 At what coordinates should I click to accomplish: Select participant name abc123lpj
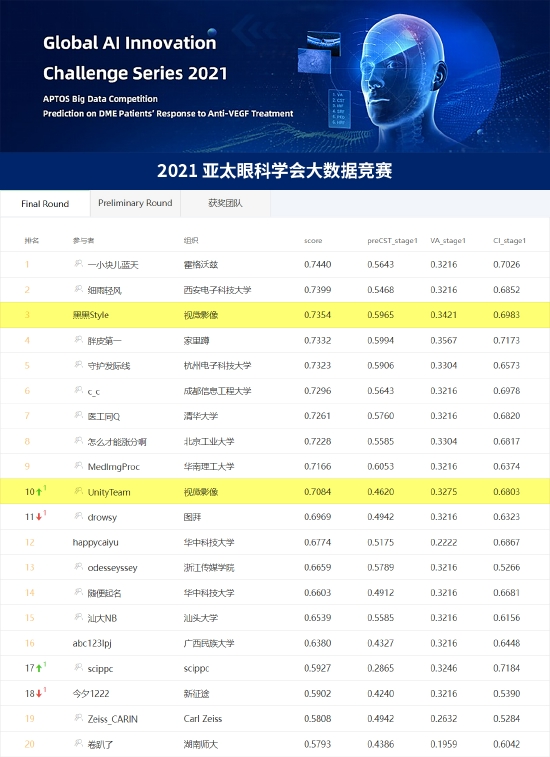[x=92, y=644]
